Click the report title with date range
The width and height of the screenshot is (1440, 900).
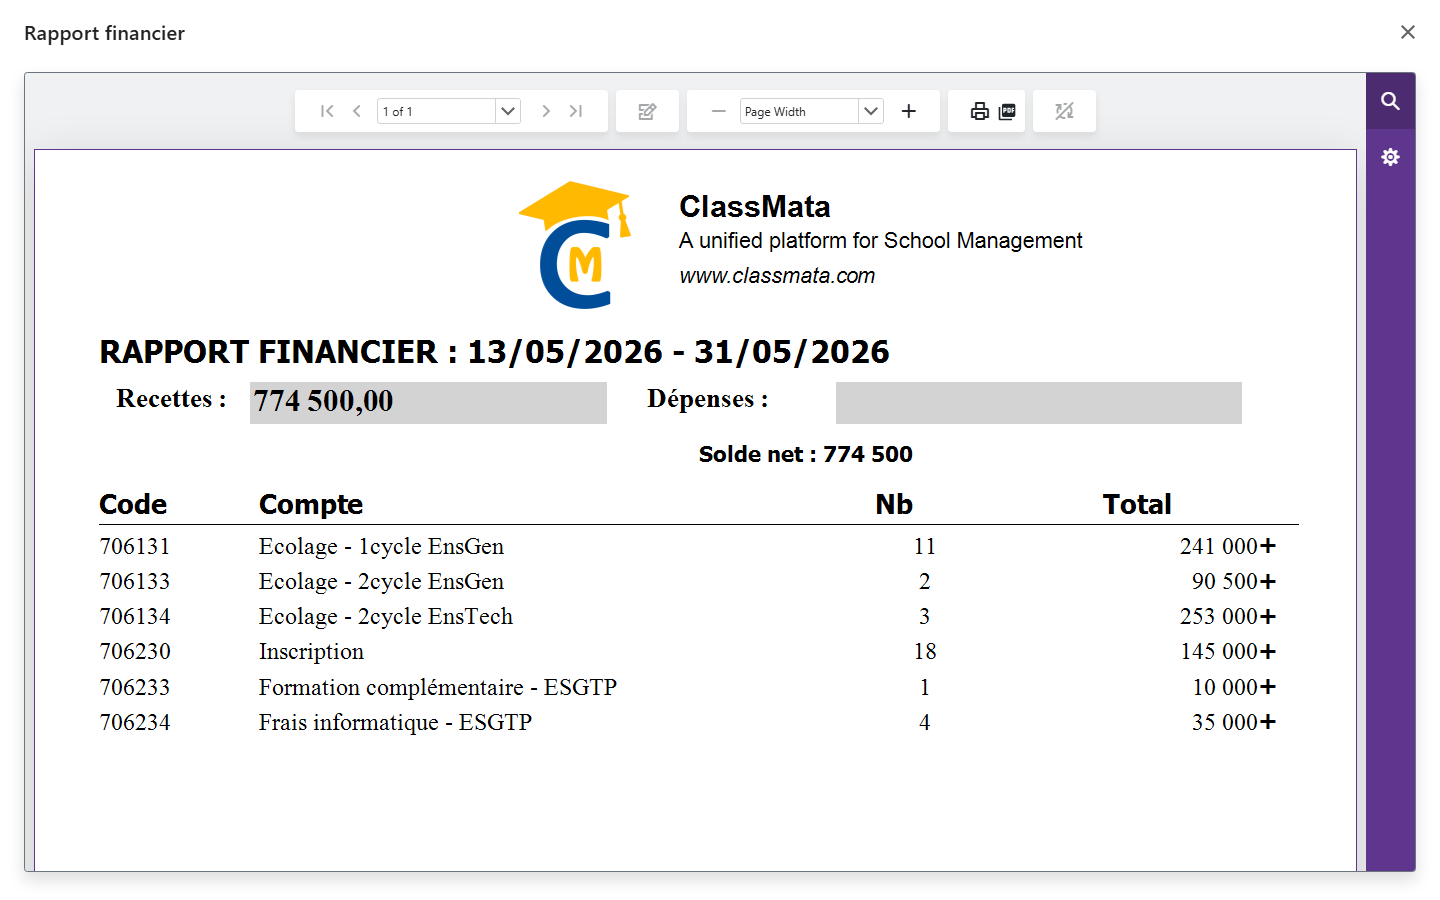pos(494,352)
